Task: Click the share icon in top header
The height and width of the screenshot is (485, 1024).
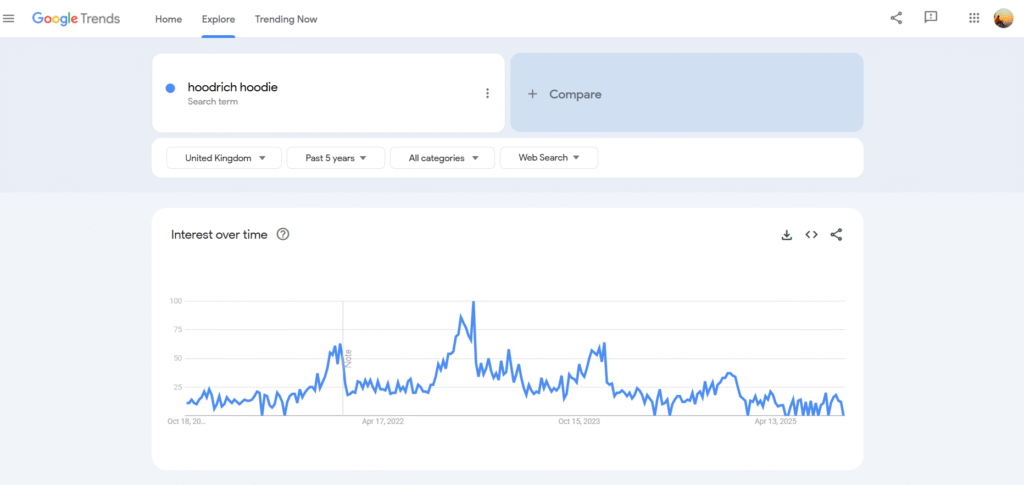Action: [896, 18]
